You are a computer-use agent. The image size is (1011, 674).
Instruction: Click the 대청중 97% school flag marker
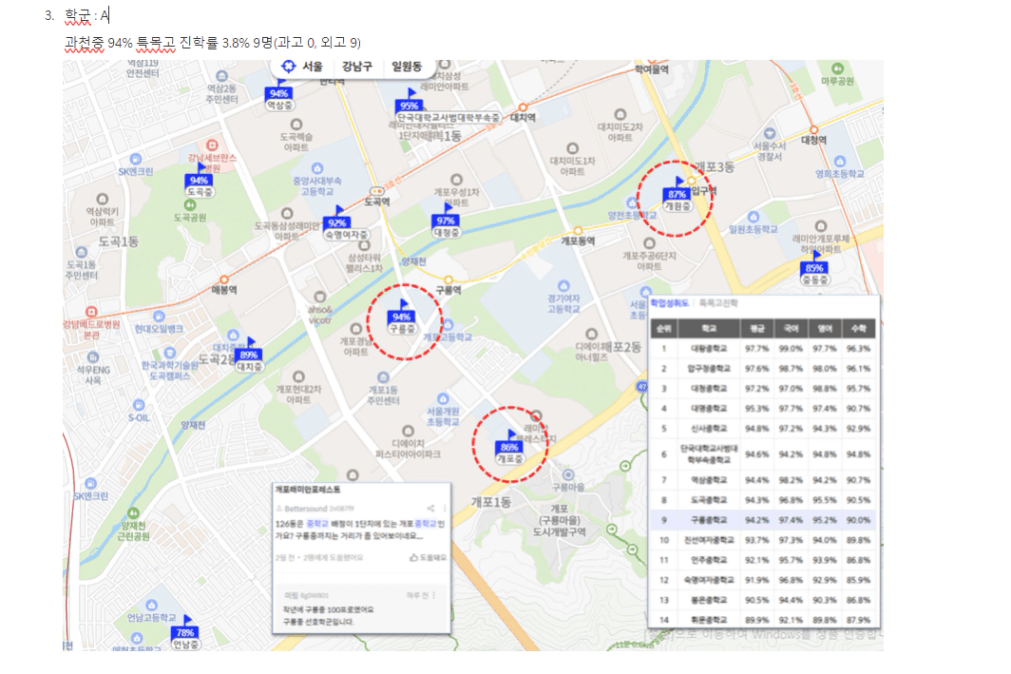tap(446, 221)
